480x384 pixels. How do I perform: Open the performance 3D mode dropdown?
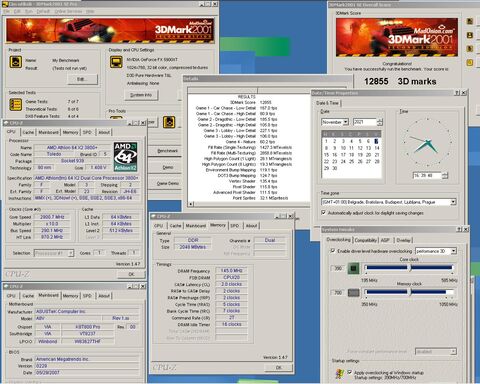[x=454, y=251]
